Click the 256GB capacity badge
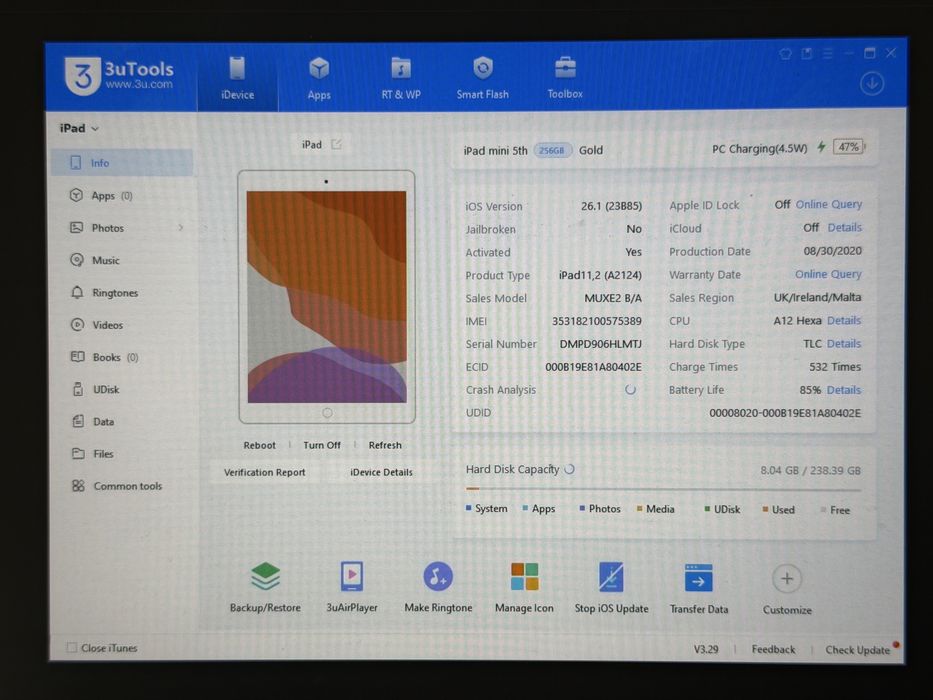 coord(552,150)
